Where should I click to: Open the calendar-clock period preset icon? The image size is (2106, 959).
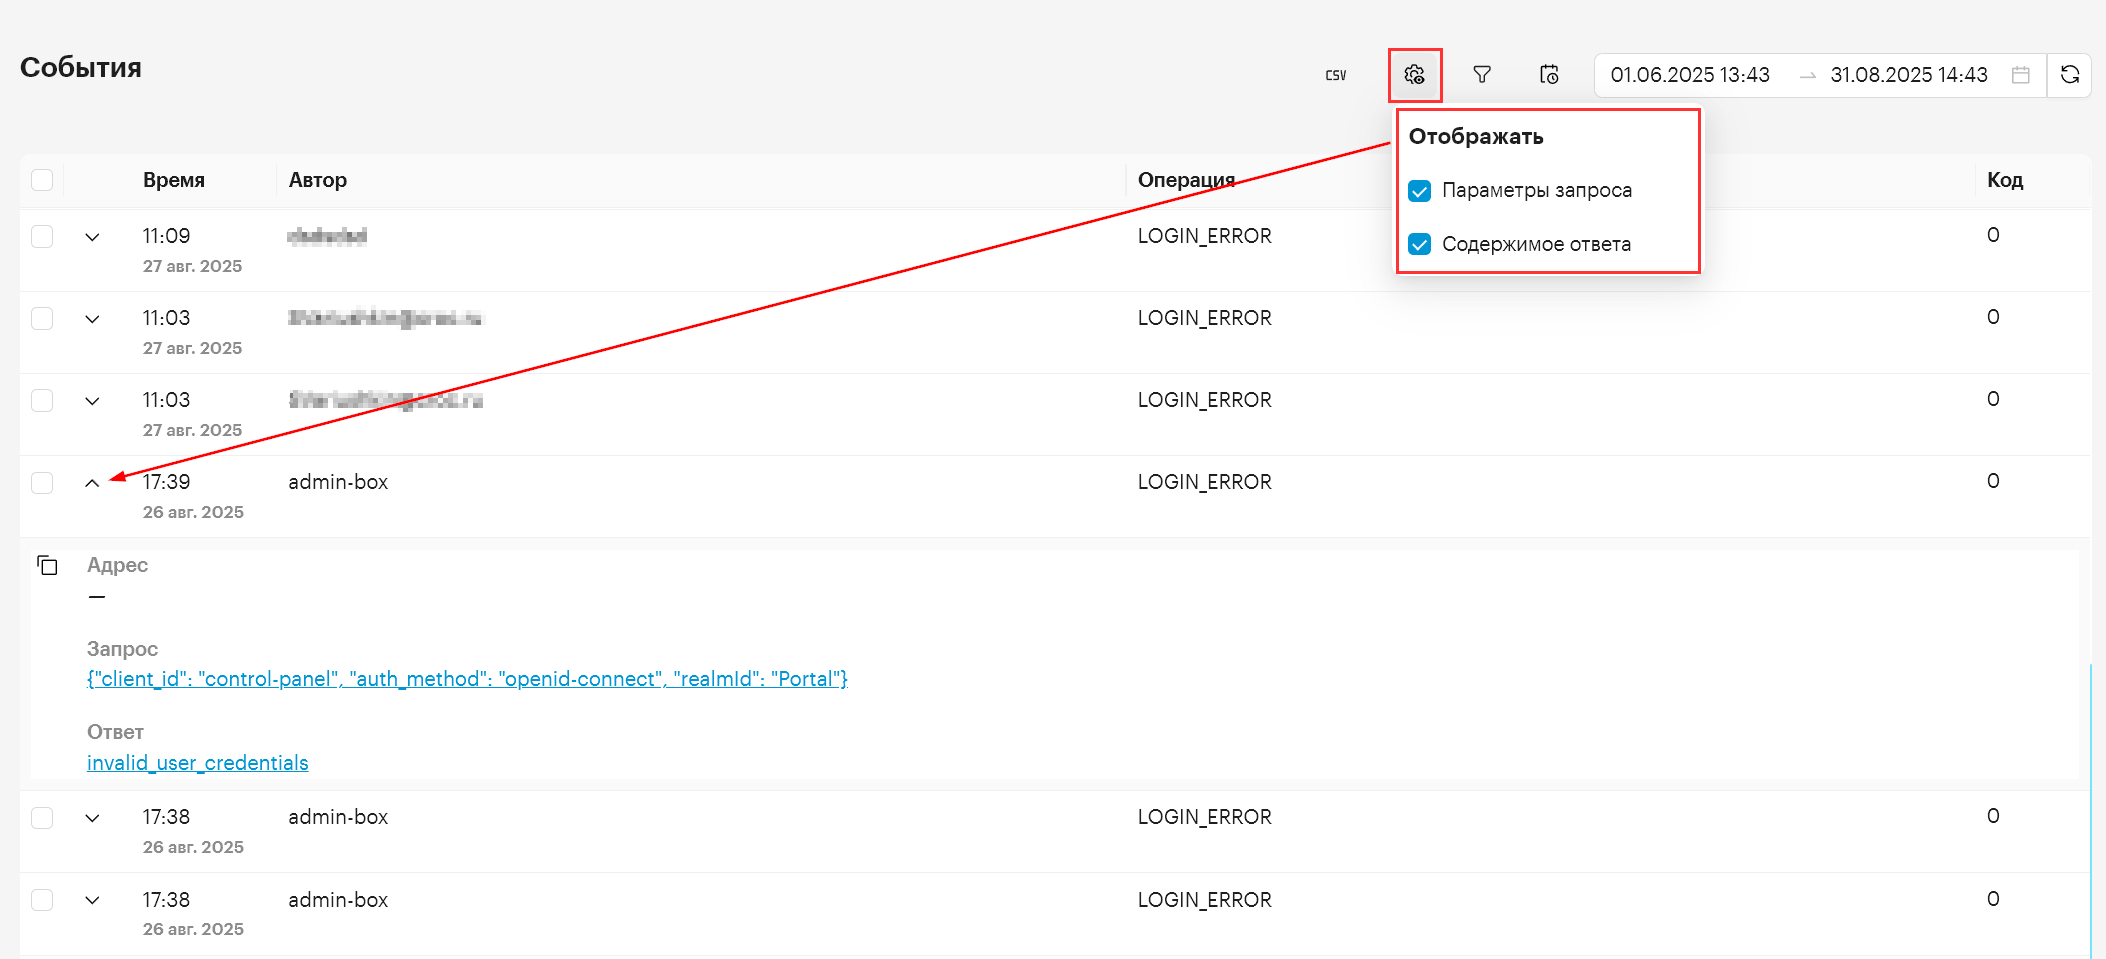[x=1549, y=75]
